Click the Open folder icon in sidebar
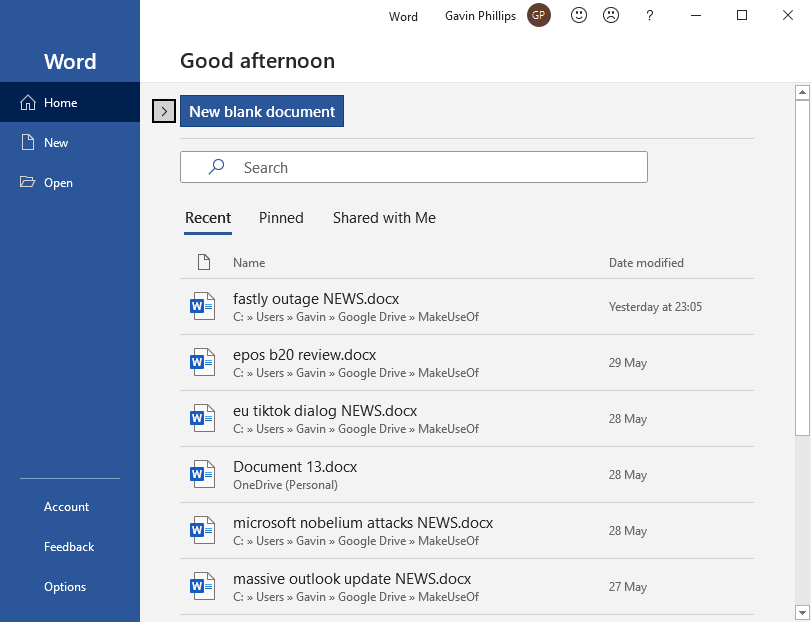This screenshot has width=811, height=622. [x=29, y=182]
